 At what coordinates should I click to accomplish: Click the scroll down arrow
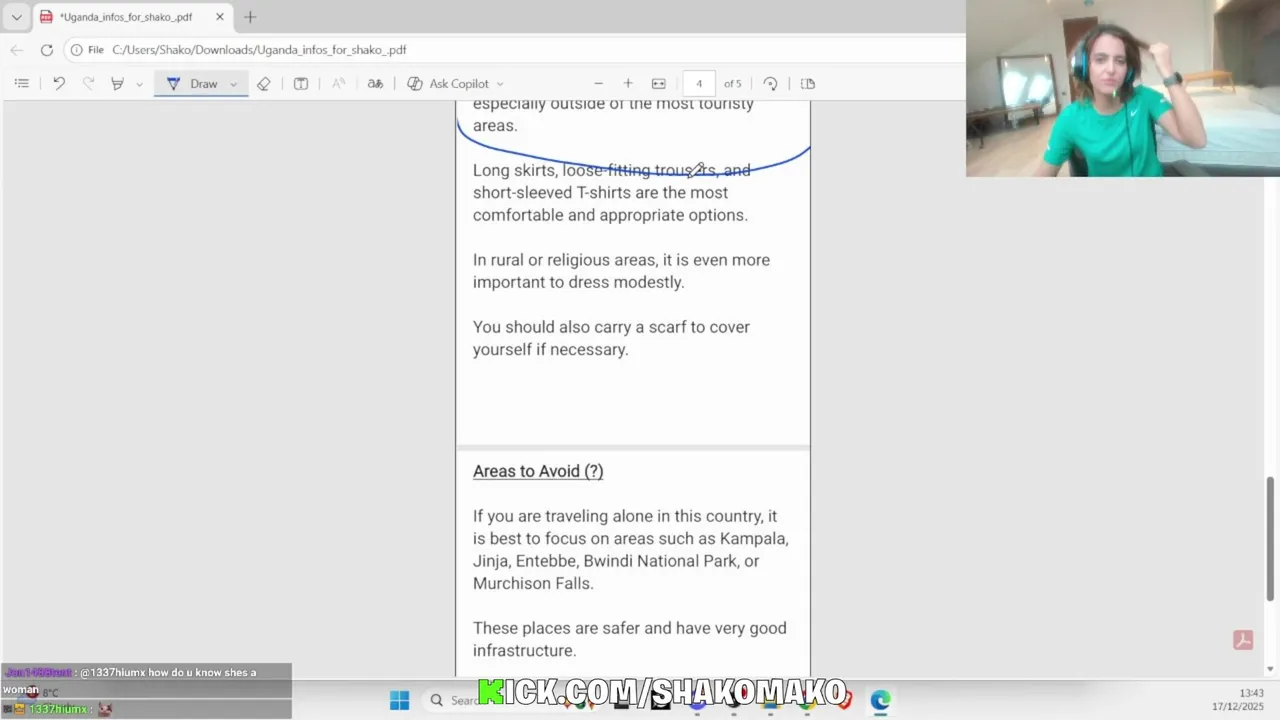(x=1271, y=669)
